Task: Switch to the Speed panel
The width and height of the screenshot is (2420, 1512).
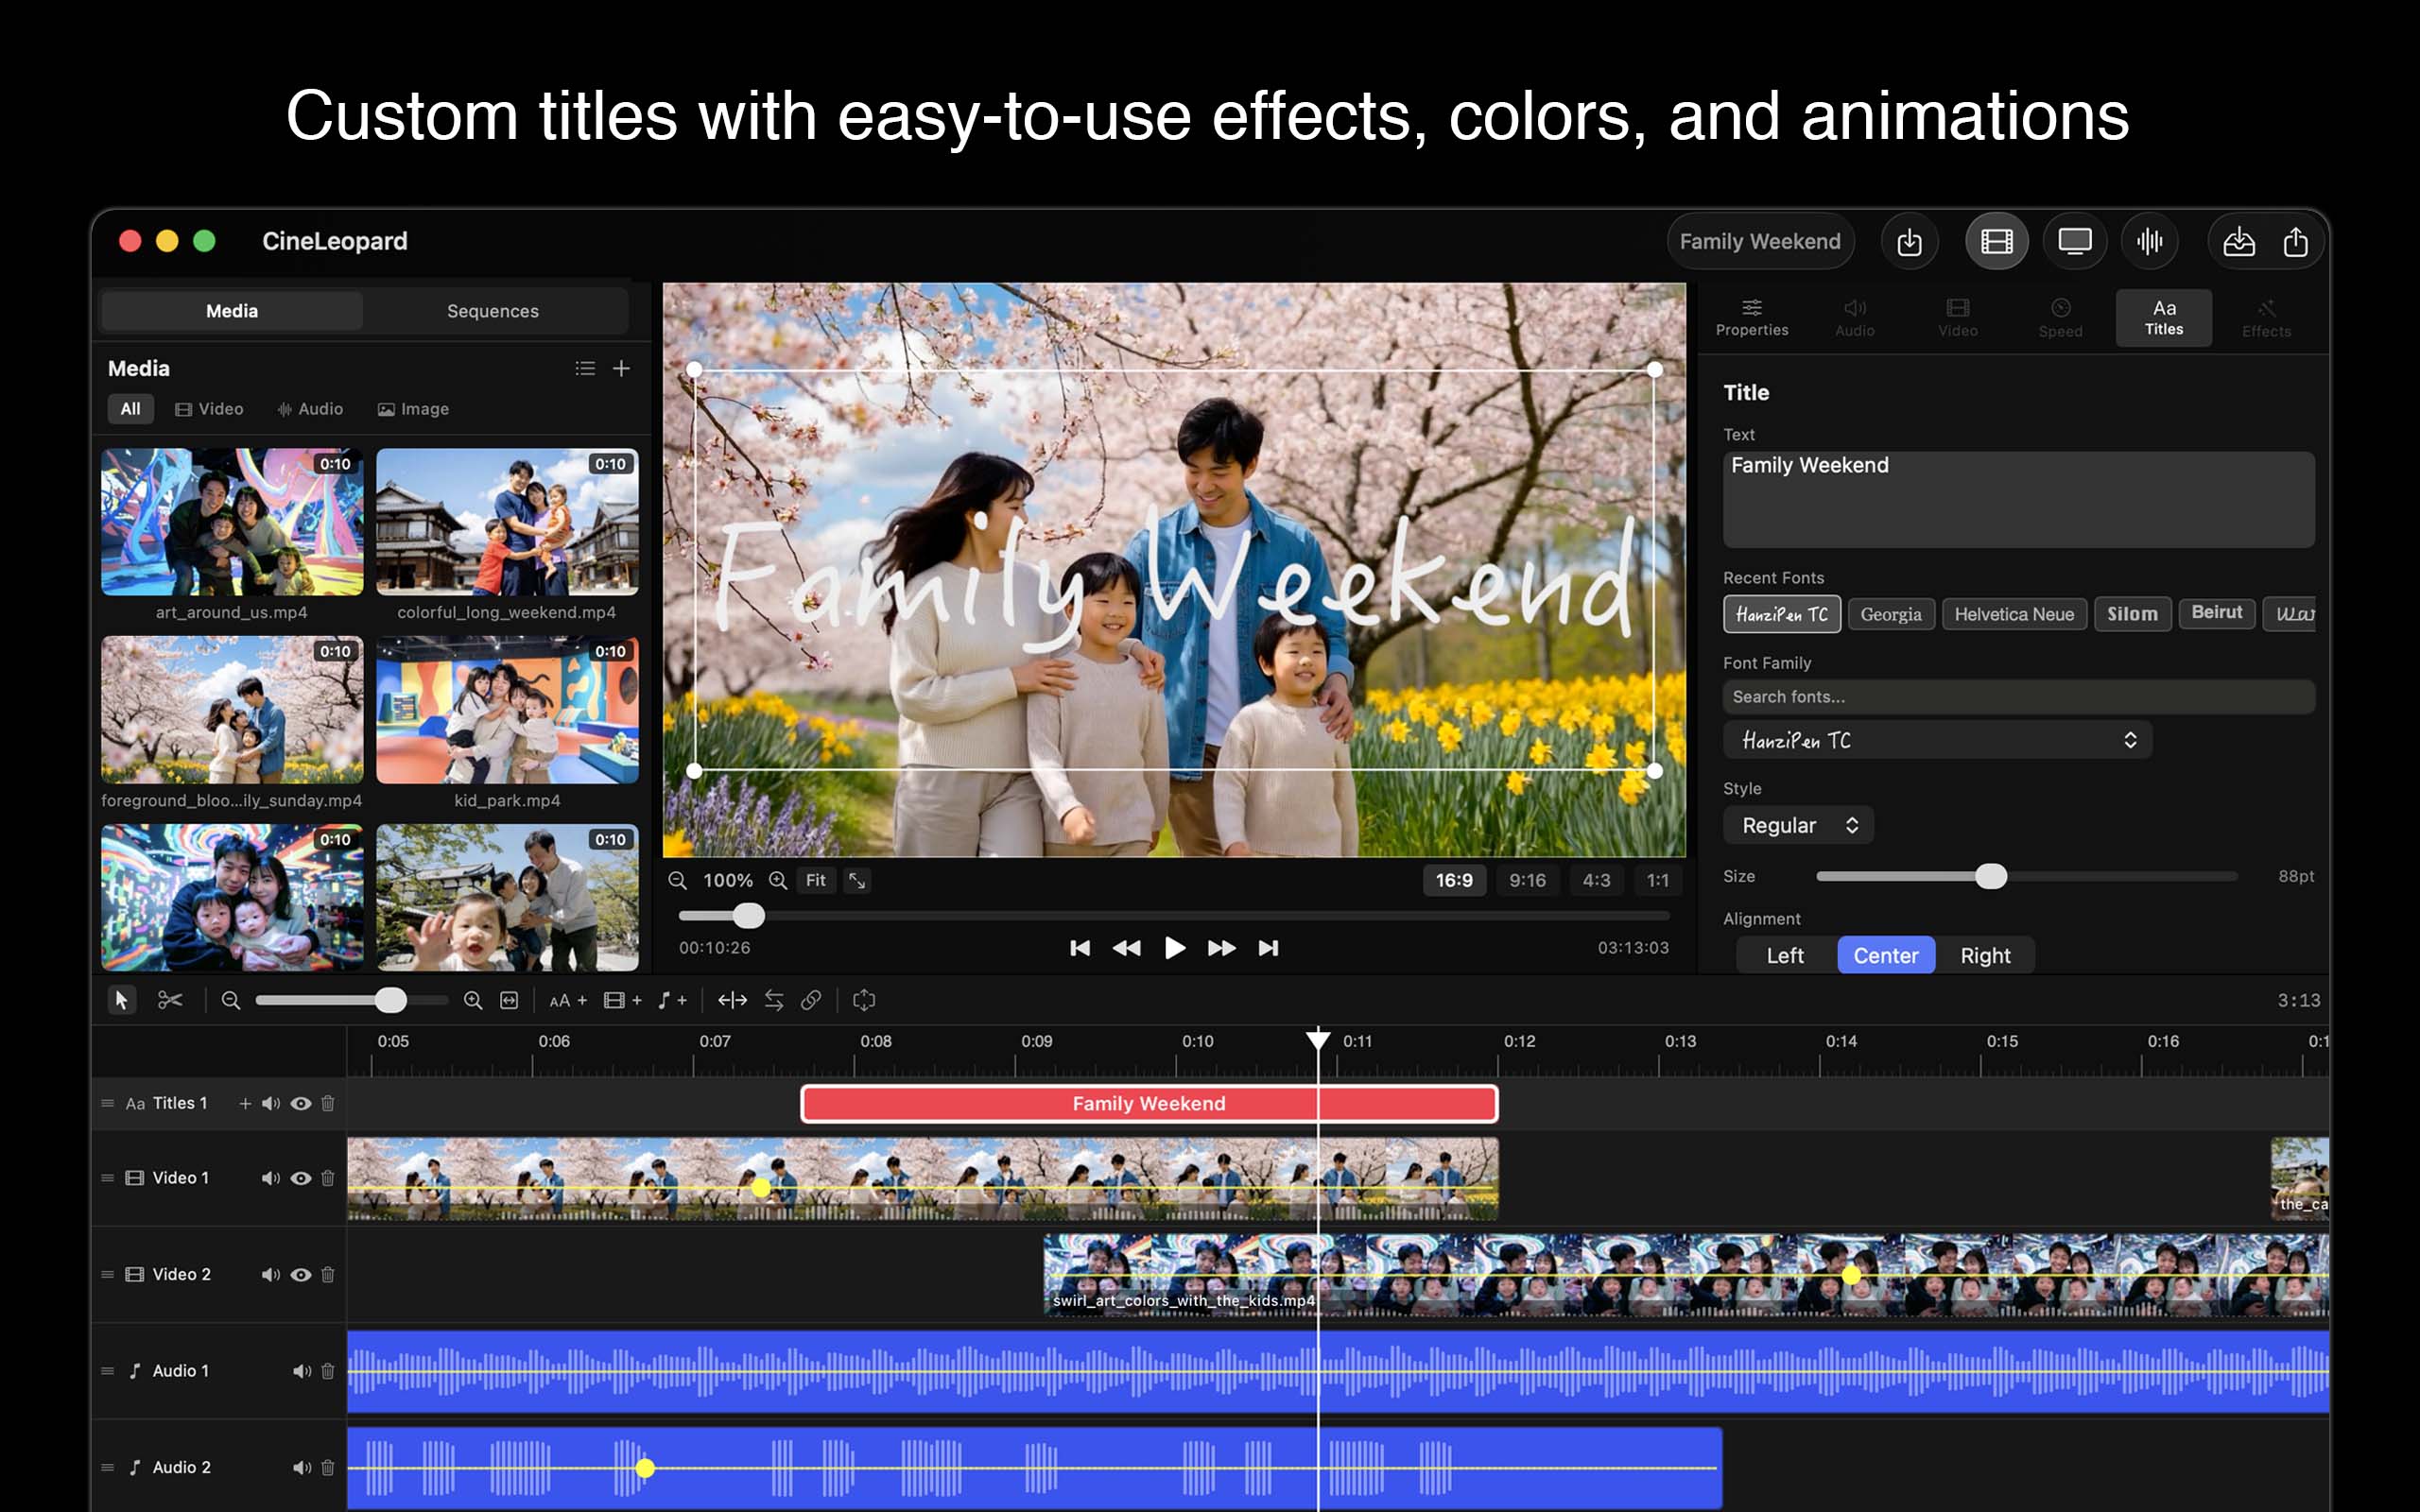Action: coord(2060,317)
